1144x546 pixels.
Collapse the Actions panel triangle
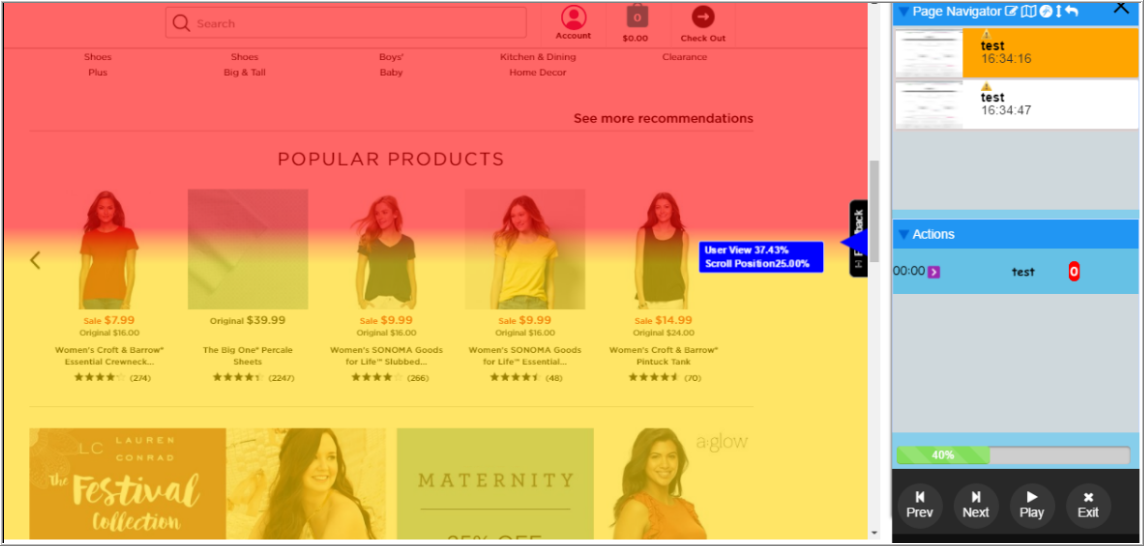coord(904,234)
